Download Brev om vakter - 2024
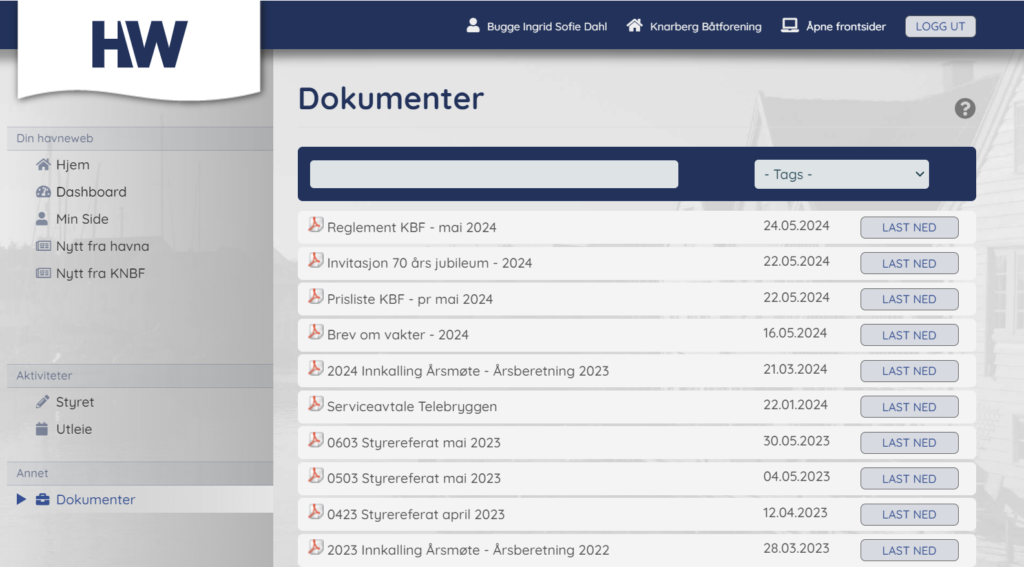The image size is (1024, 567). [909, 335]
